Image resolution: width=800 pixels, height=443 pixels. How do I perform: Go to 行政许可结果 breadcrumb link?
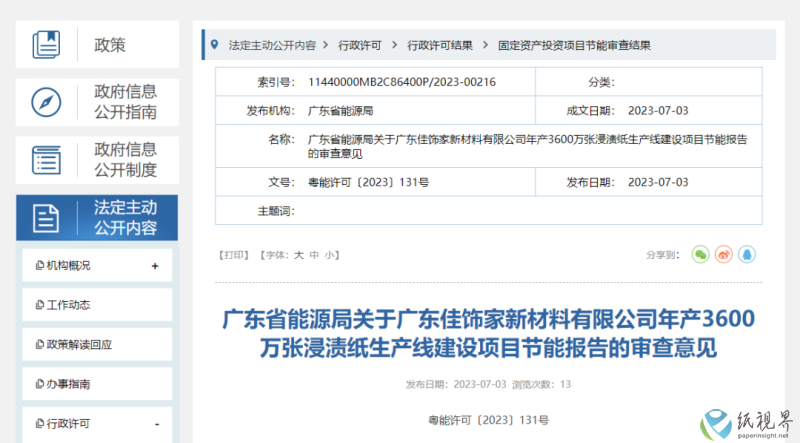(440, 45)
